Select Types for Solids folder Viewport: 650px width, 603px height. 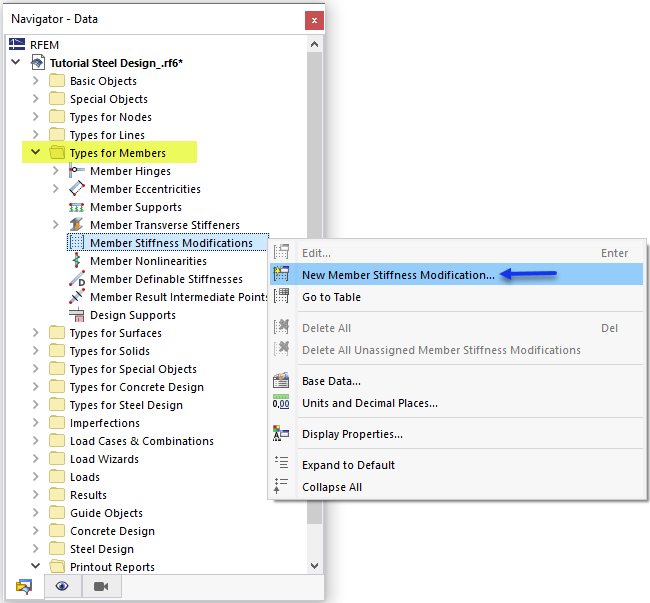click(x=110, y=351)
